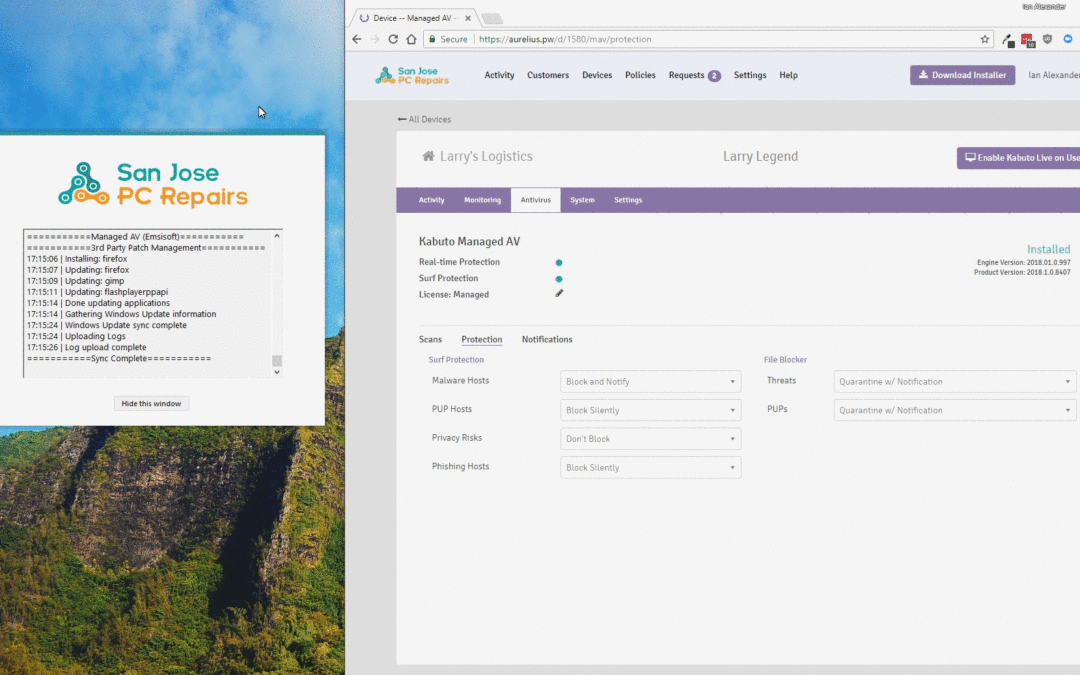Open Help in top navigation
The image size is (1080, 675).
(788, 75)
